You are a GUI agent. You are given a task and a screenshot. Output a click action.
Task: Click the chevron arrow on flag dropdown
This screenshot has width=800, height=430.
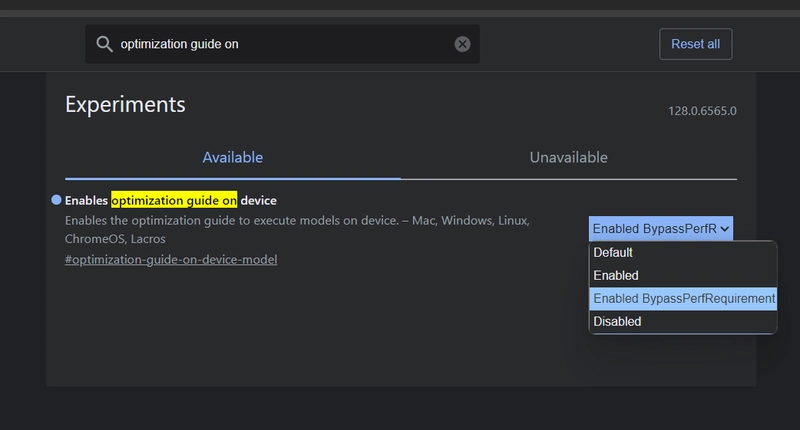[724, 229]
